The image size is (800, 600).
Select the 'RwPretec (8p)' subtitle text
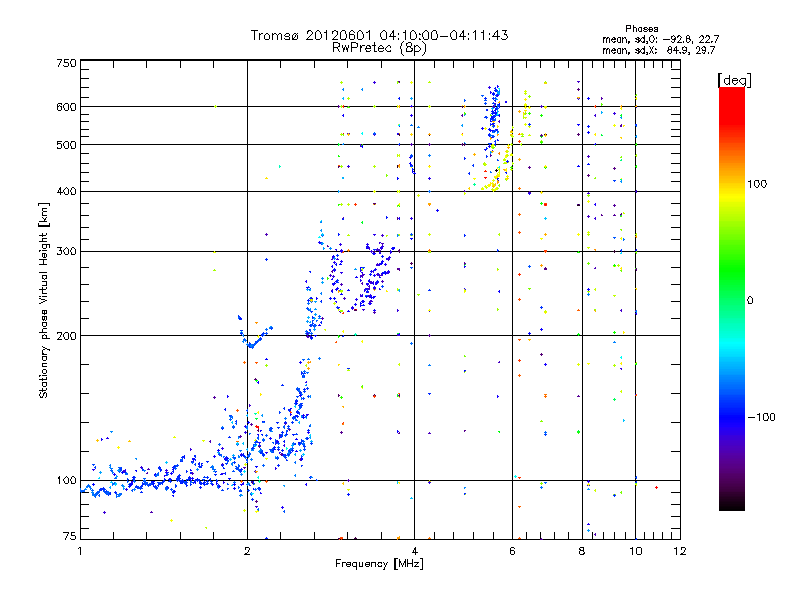pos(379,48)
